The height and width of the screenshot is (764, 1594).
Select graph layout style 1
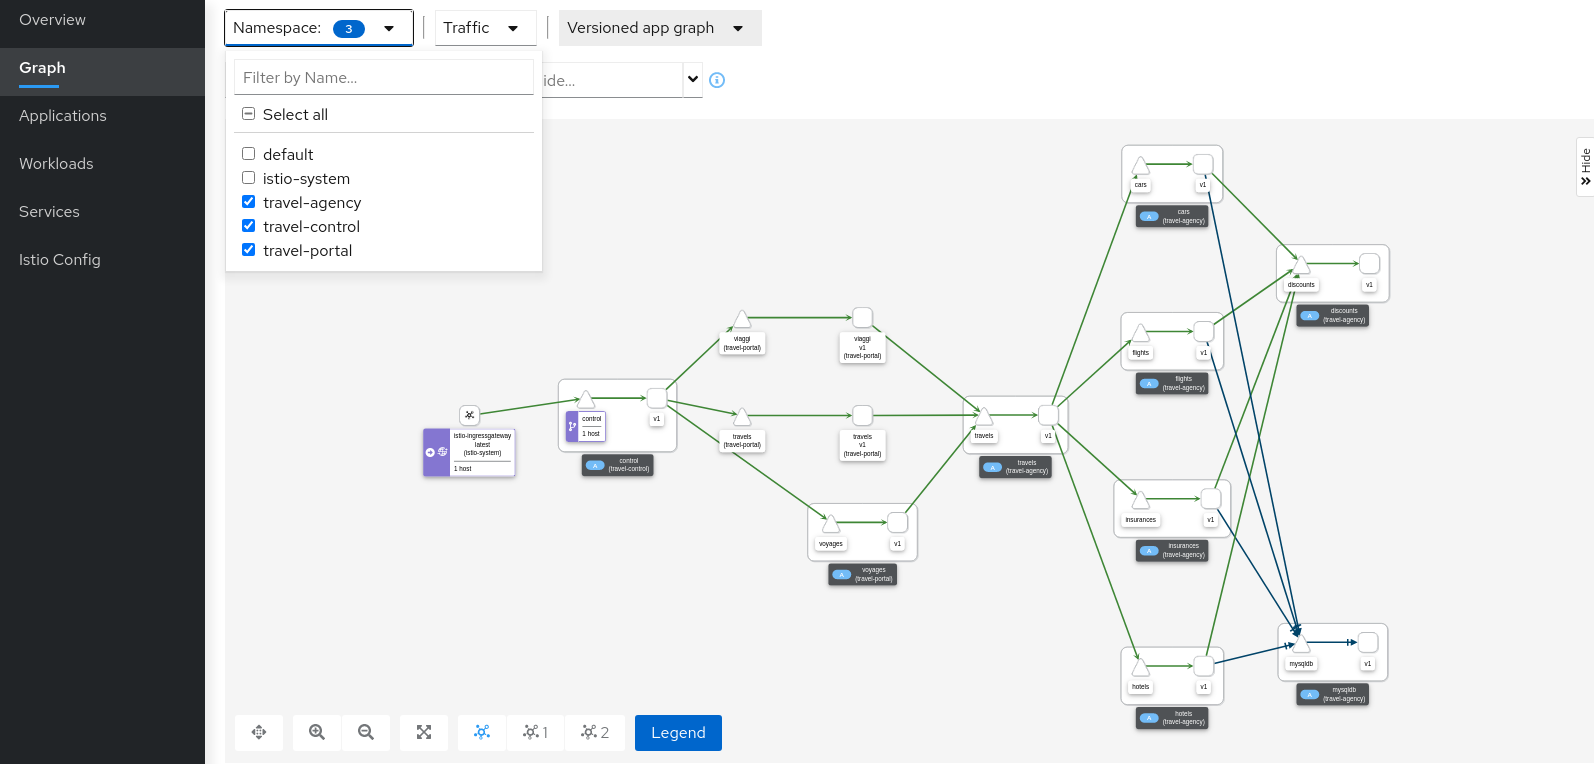535,732
